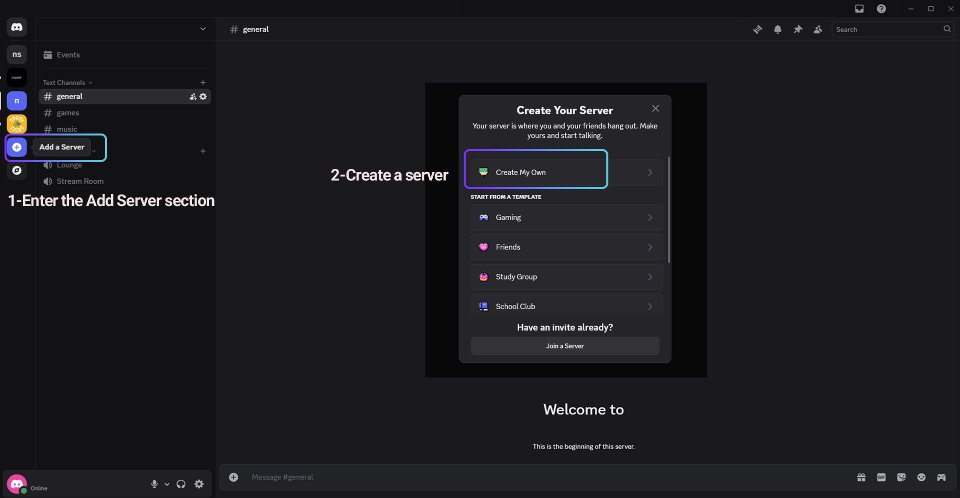Click create invite icon on general channel
Viewport: 960px width, 498px height.
click(193, 97)
